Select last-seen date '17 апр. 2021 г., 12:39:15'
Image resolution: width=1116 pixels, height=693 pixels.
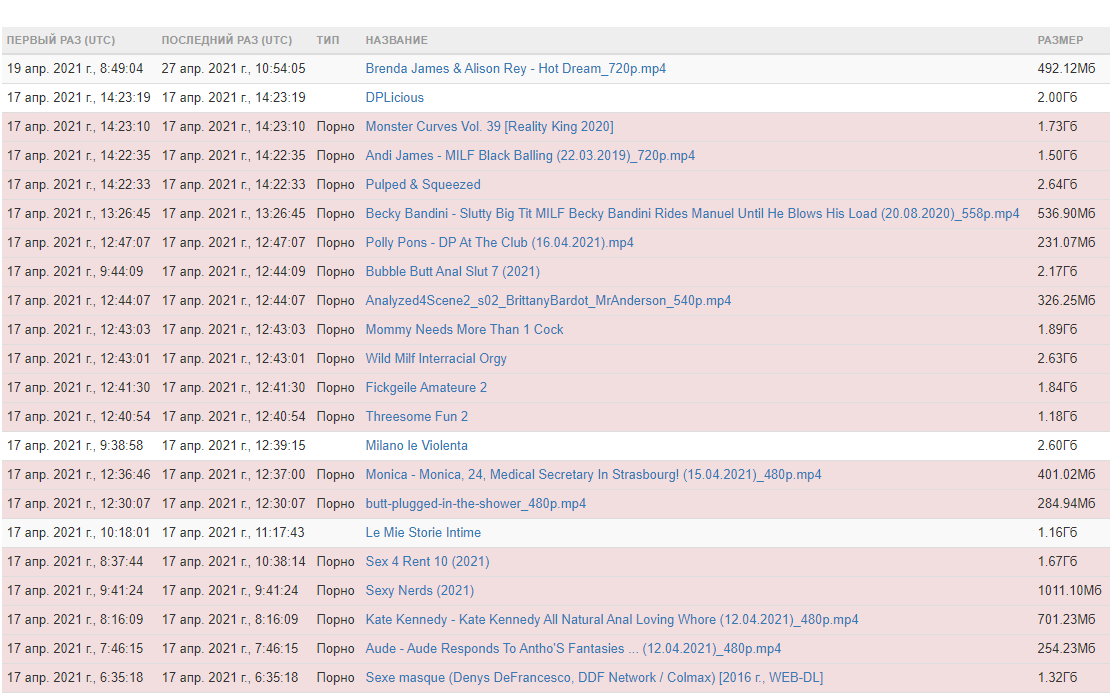point(233,445)
